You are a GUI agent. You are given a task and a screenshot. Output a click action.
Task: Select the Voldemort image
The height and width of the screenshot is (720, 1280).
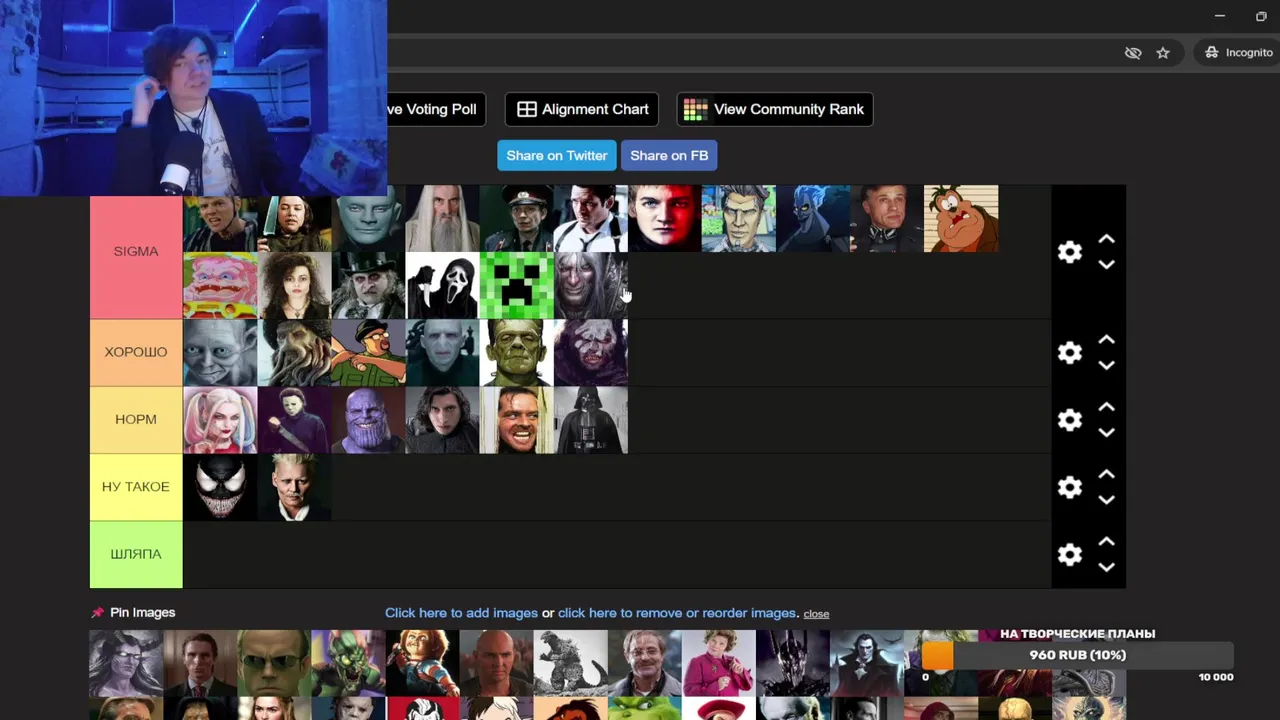coord(443,352)
